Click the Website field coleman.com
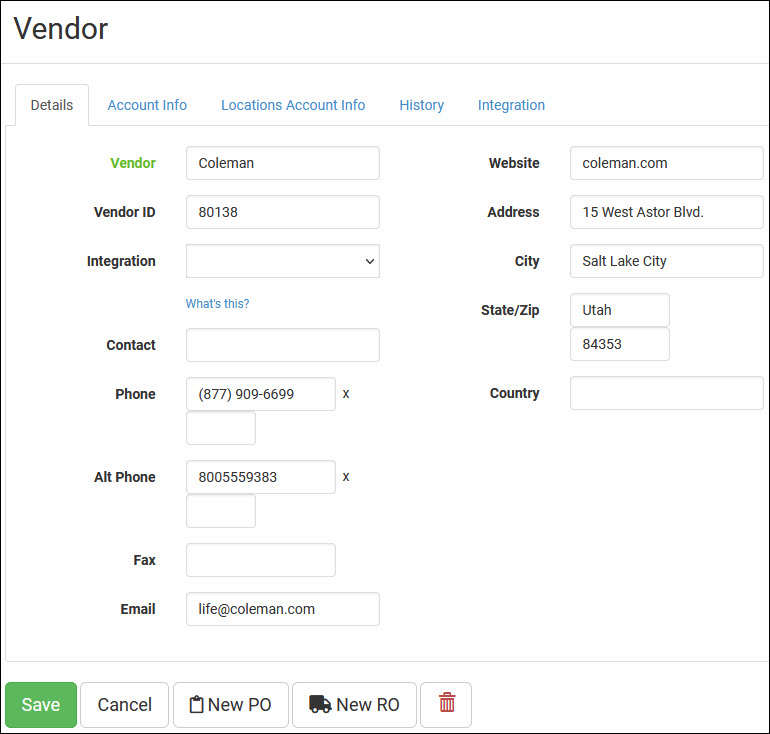Screen dimensions: 770x734 (x=666, y=163)
